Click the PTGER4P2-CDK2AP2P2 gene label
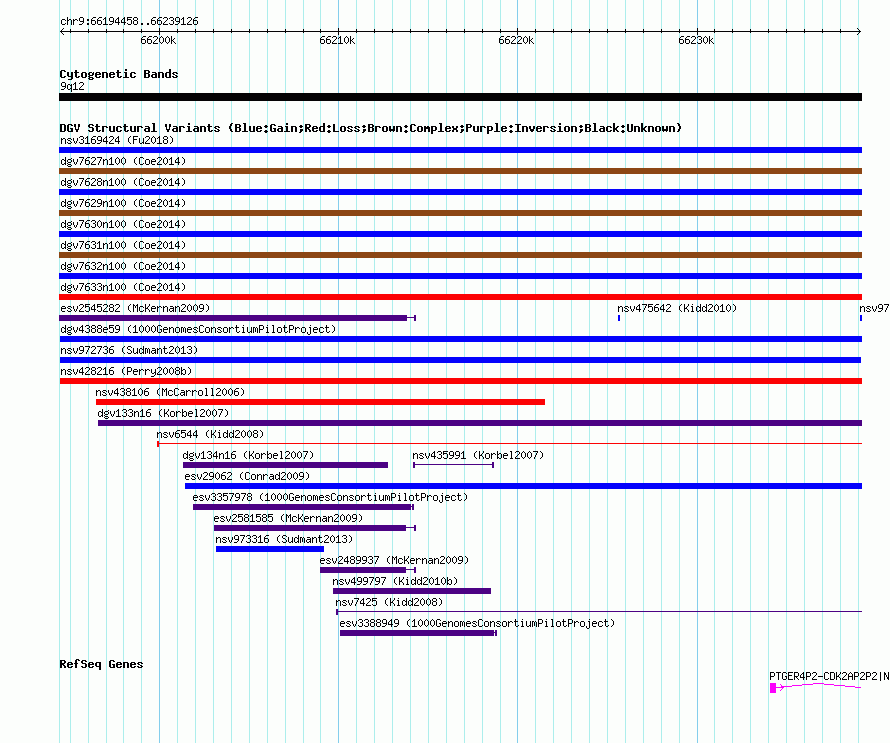This screenshot has width=890, height=743. coord(829,676)
